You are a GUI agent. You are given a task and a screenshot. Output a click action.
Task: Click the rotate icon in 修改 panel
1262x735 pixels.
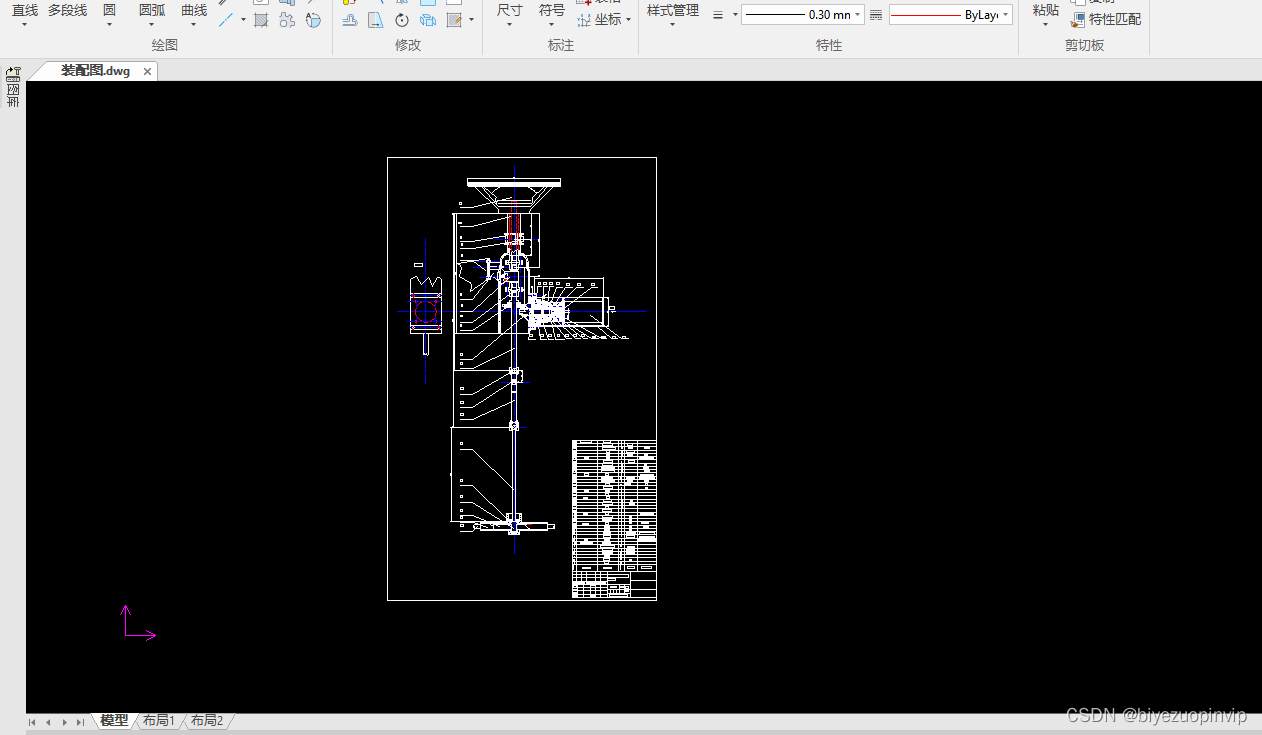402,20
